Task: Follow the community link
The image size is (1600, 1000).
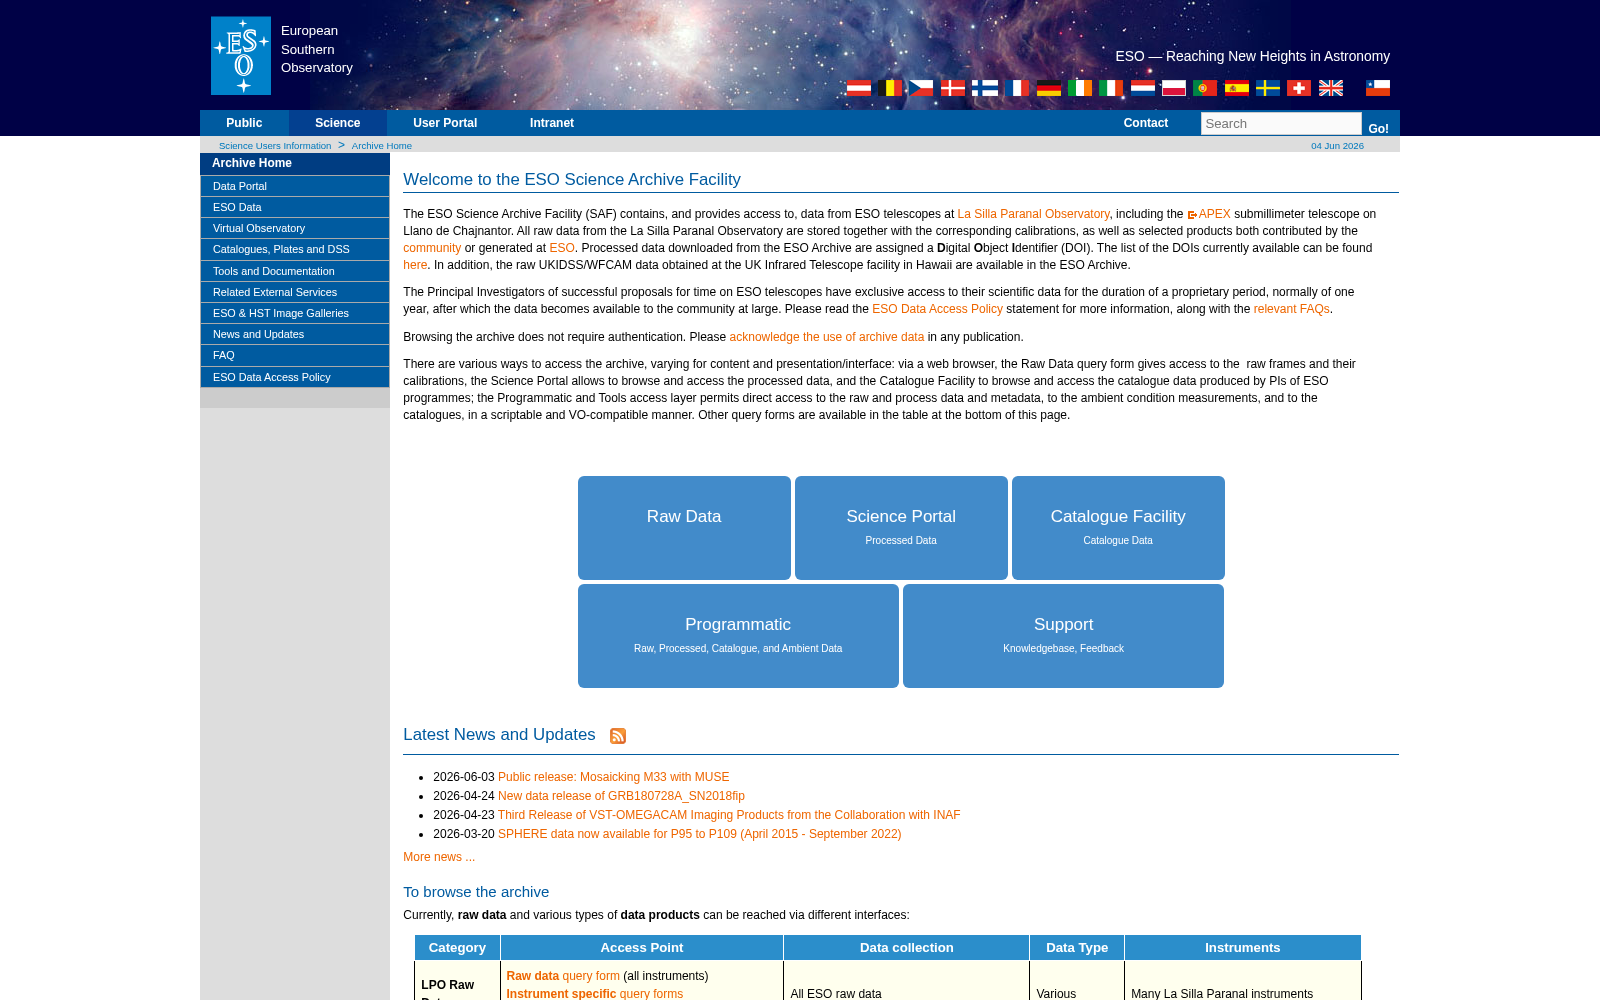Action: tap(432, 248)
